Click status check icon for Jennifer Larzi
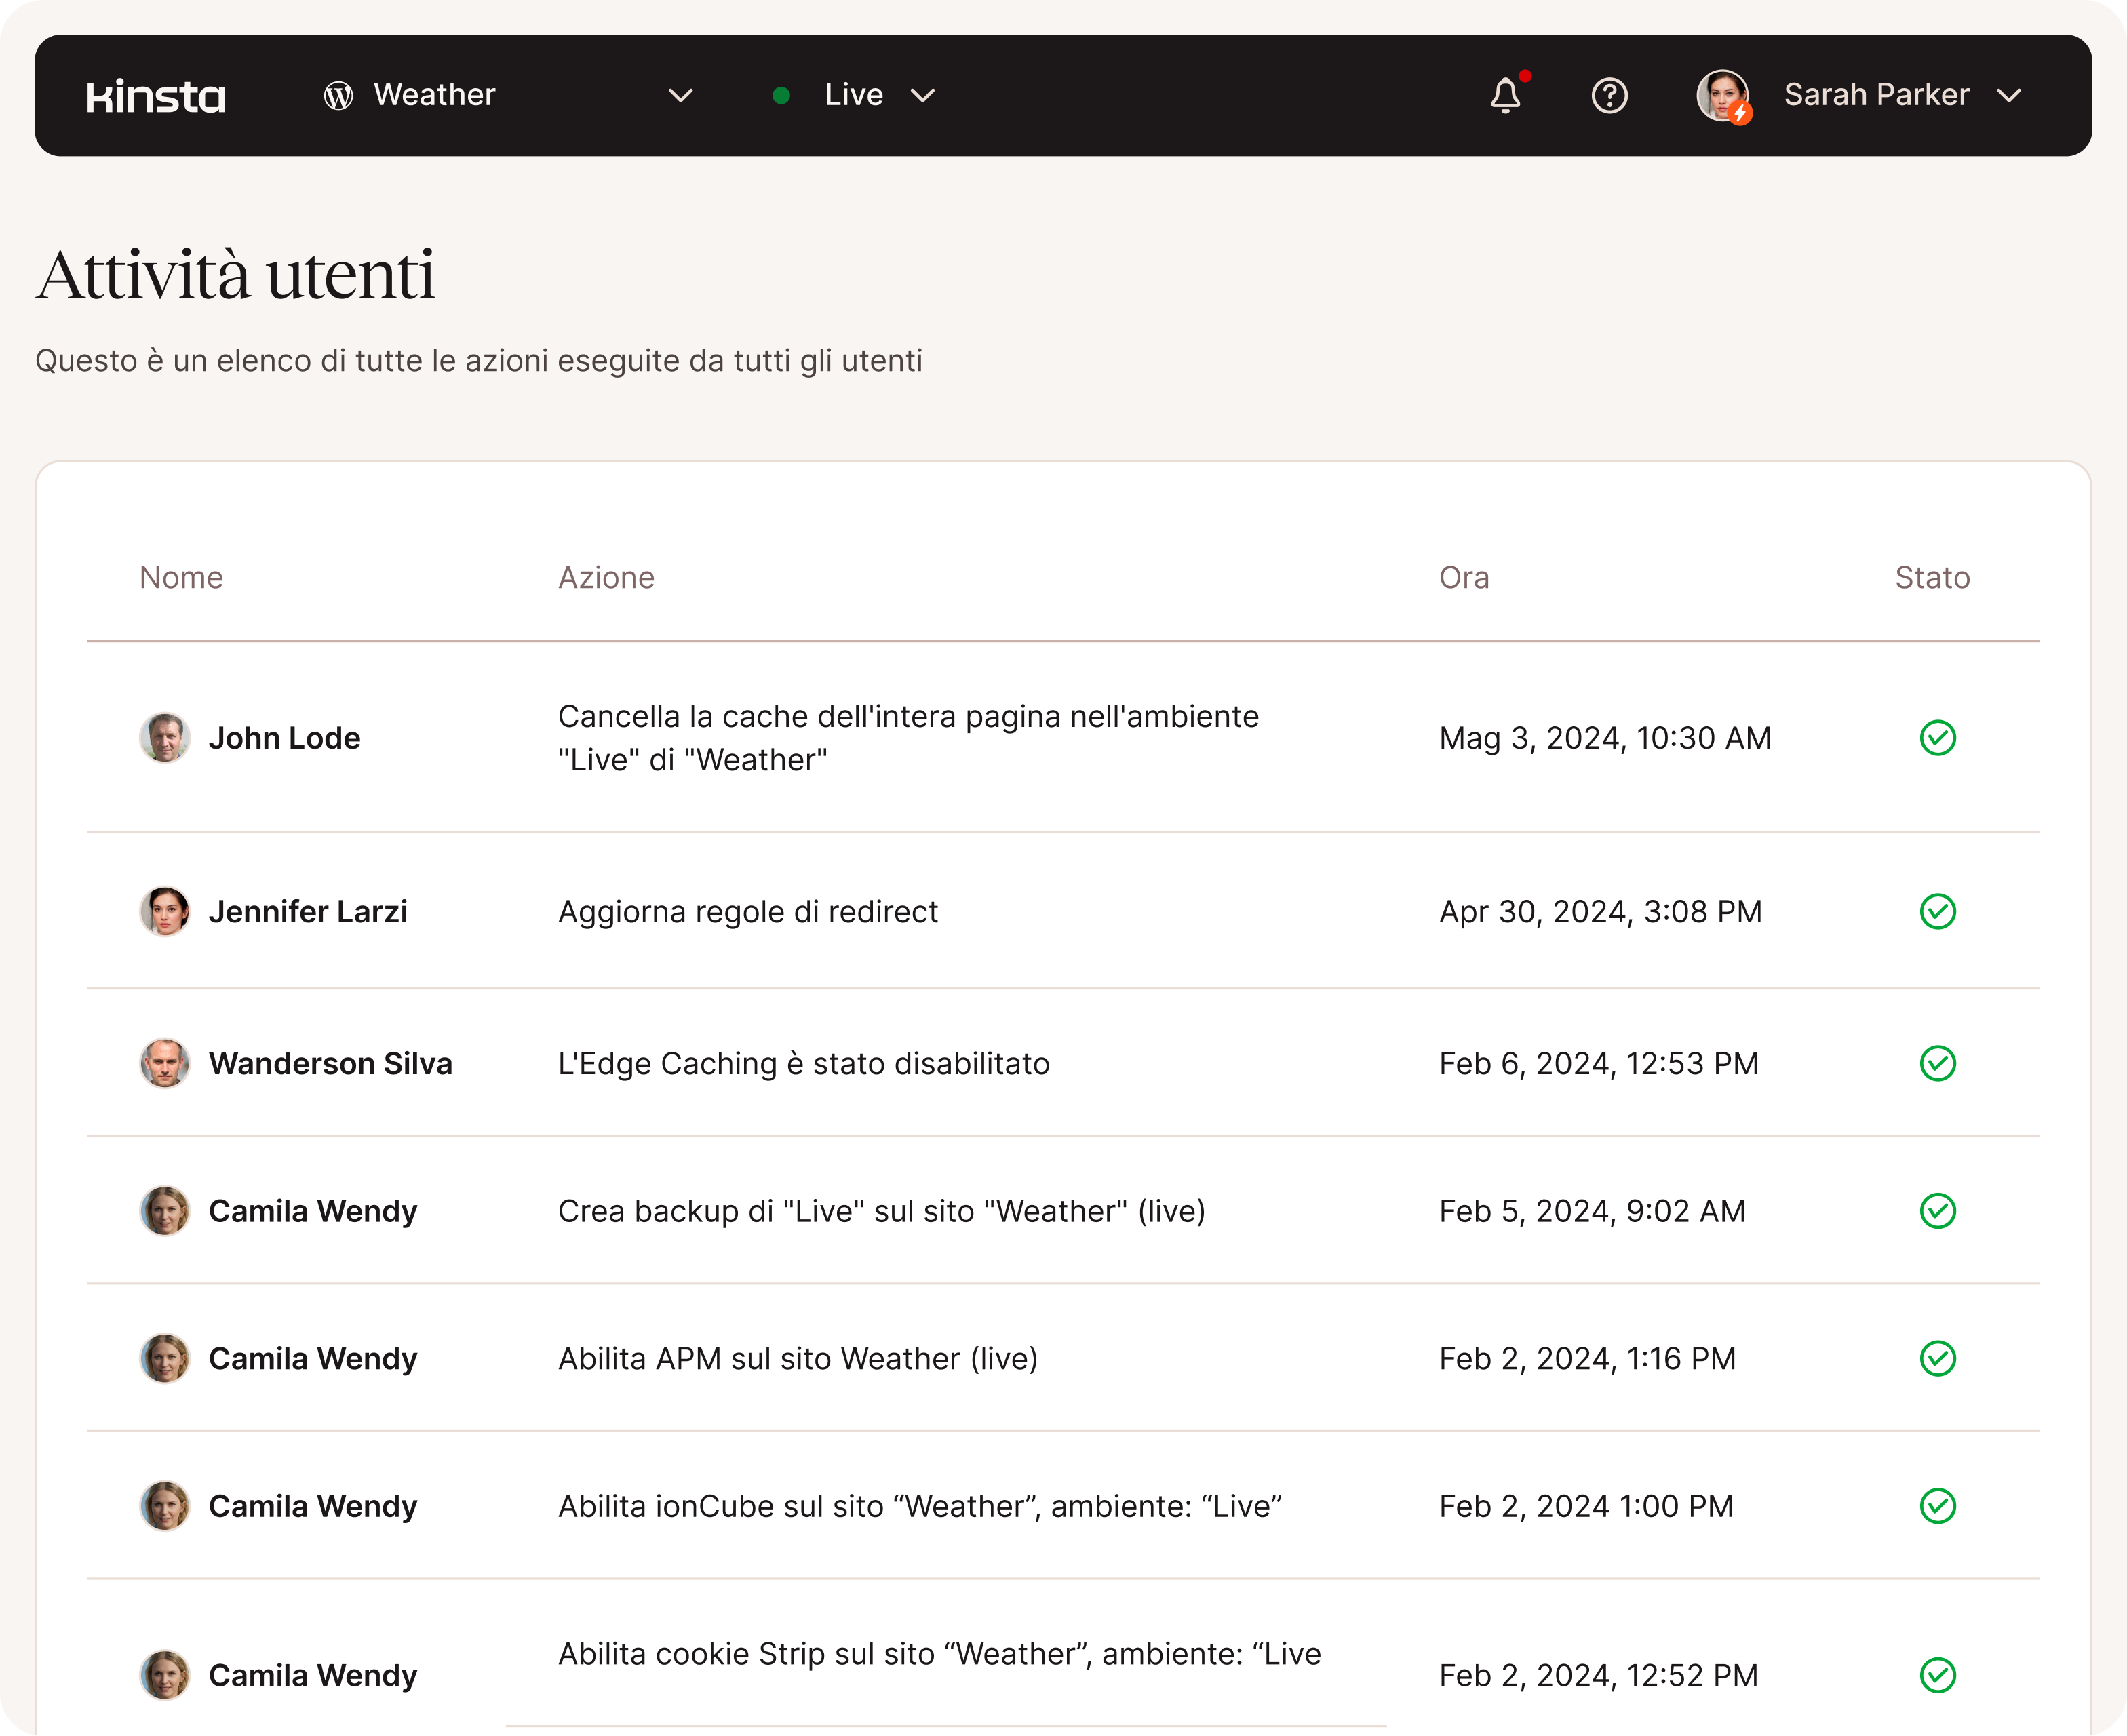Screen dimensions: 2127x1736 point(1937,911)
